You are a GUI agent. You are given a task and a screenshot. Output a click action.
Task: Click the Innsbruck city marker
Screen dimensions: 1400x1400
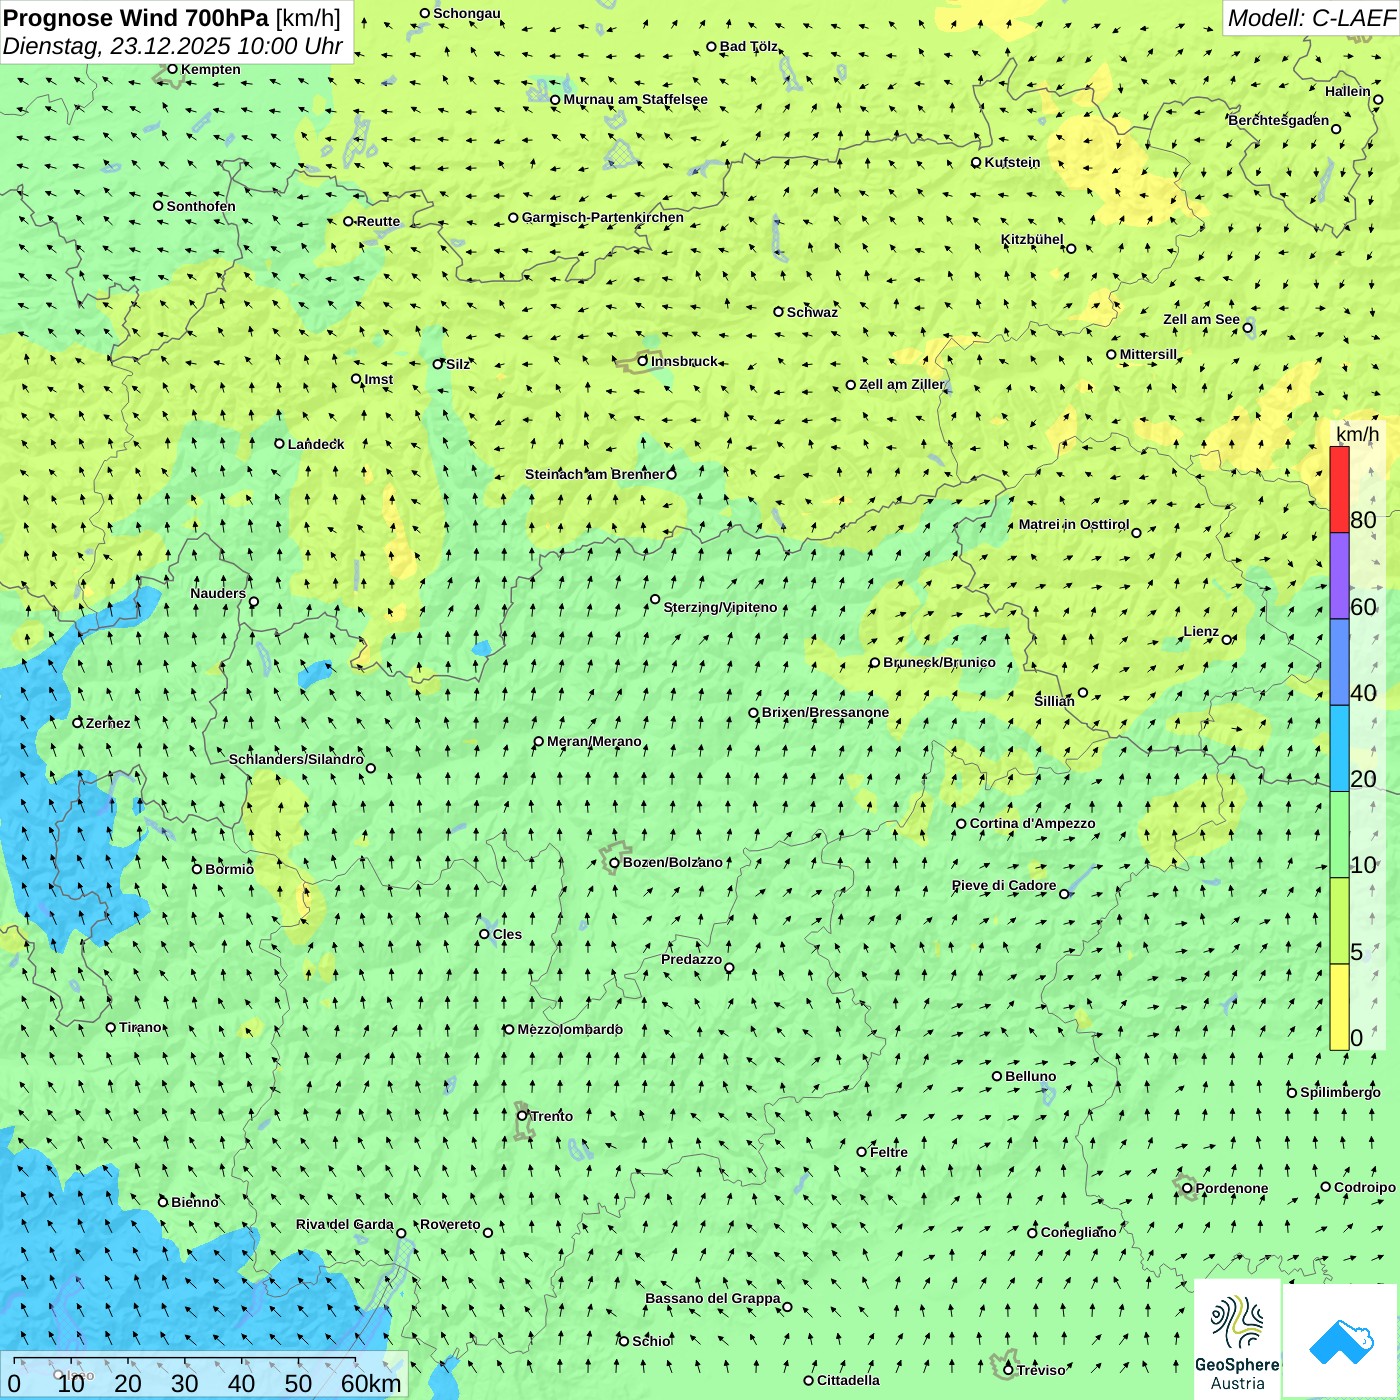pos(643,361)
